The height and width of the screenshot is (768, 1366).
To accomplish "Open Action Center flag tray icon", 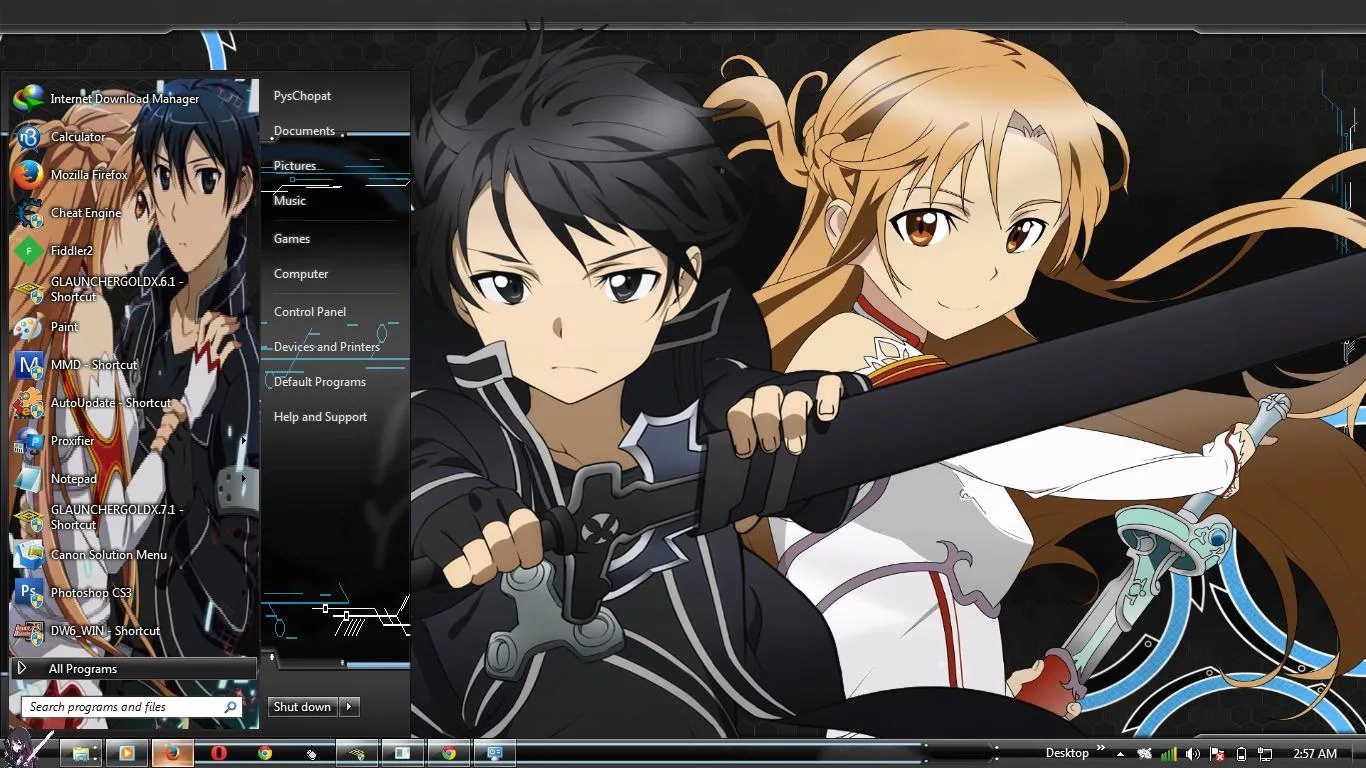I will tap(1218, 754).
